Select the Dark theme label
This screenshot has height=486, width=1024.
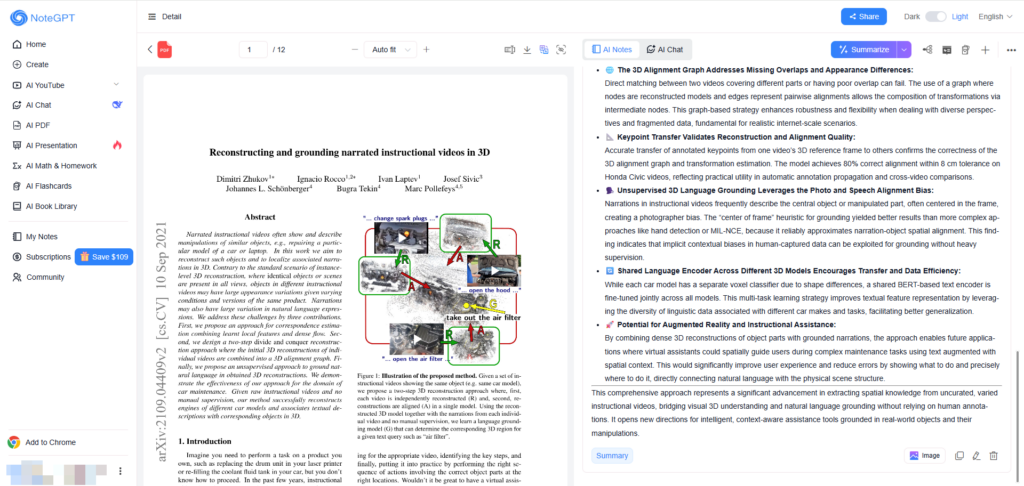pyautogui.click(x=912, y=17)
